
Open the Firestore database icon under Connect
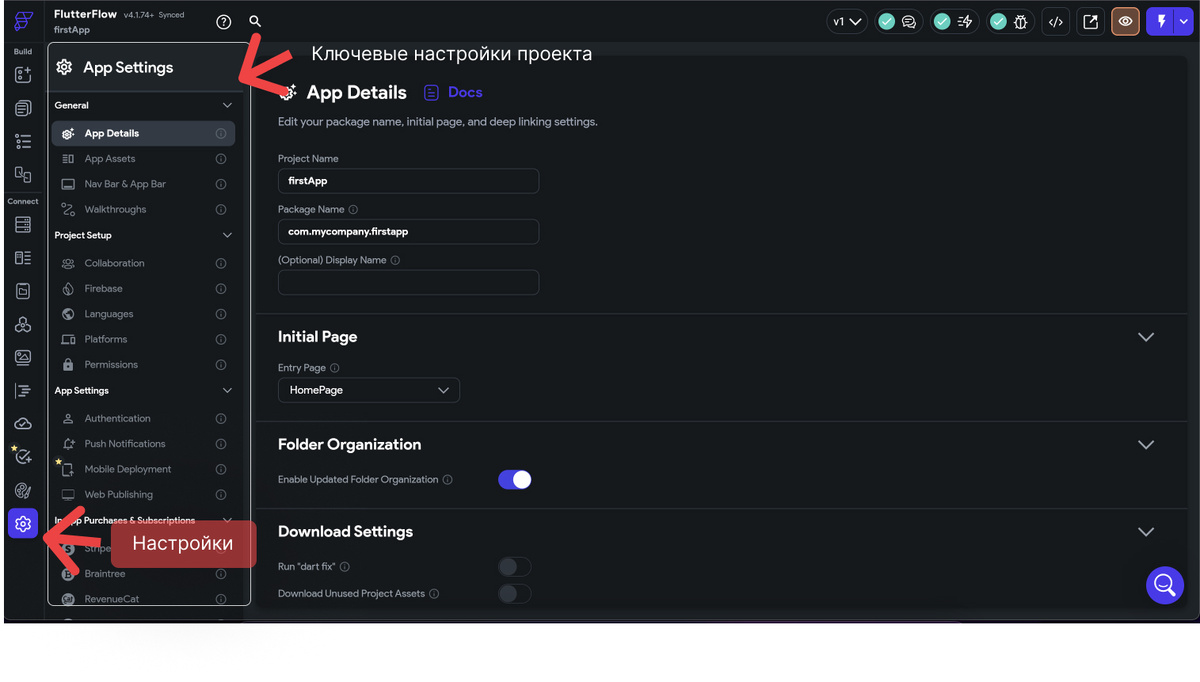point(23,224)
